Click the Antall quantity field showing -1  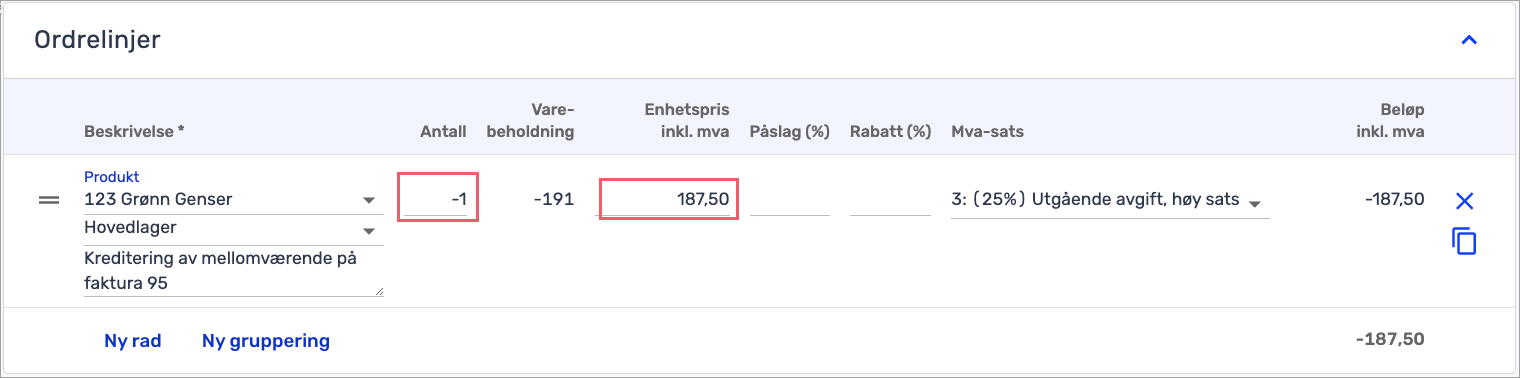click(438, 199)
